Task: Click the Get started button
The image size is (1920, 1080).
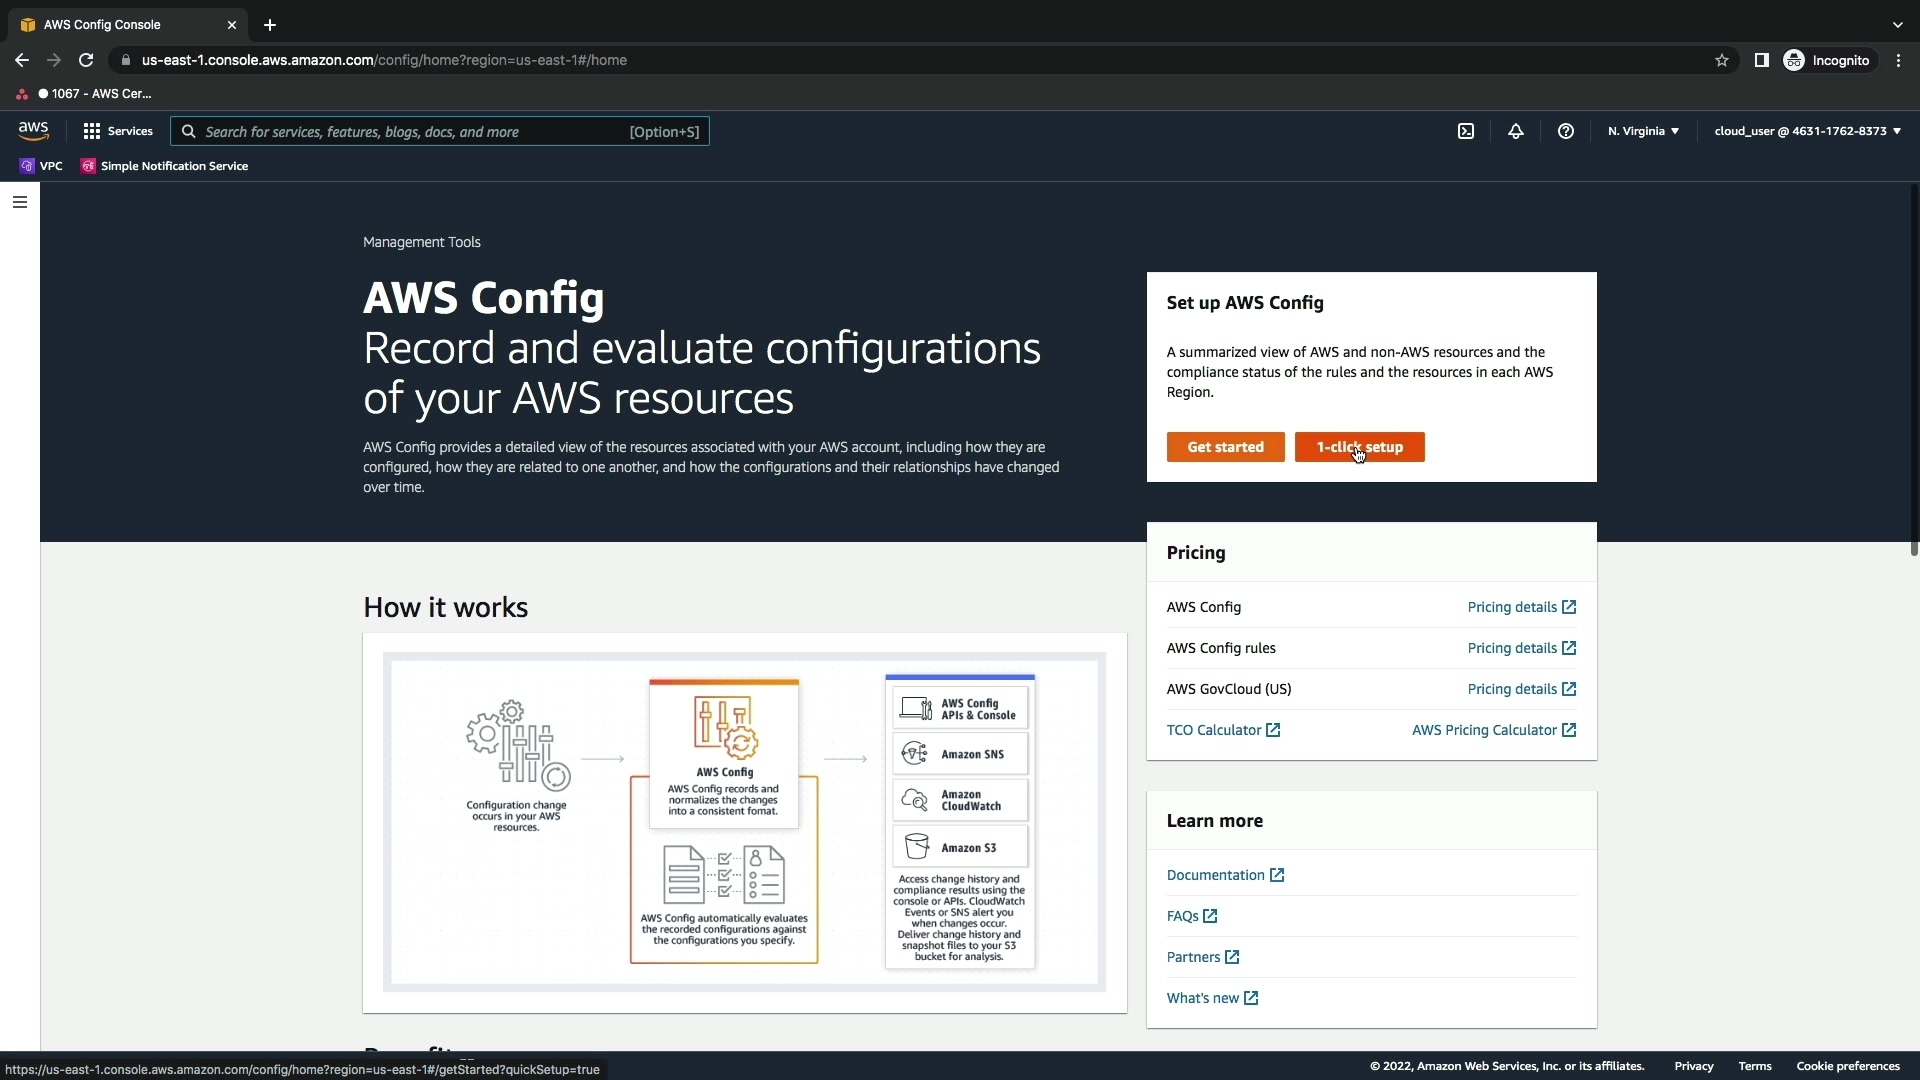Action: tap(1225, 447)
